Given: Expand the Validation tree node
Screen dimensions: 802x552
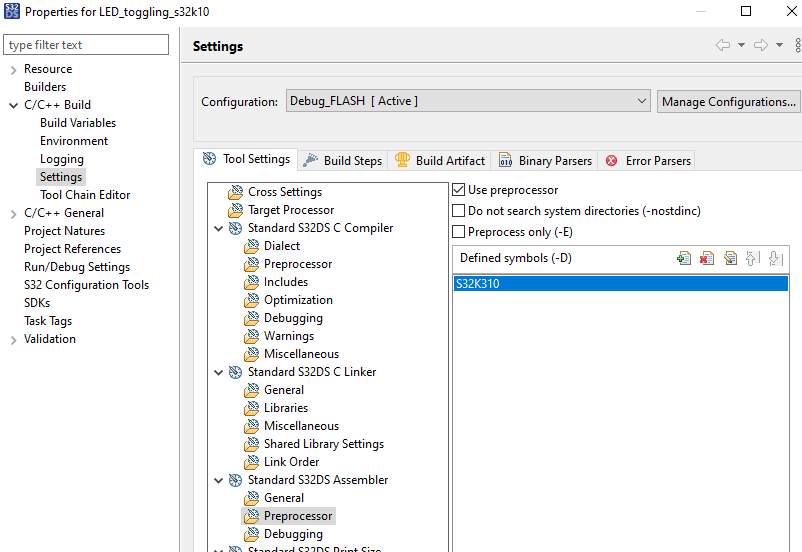Looking at the screenshot, I should (x=13, y=340).
